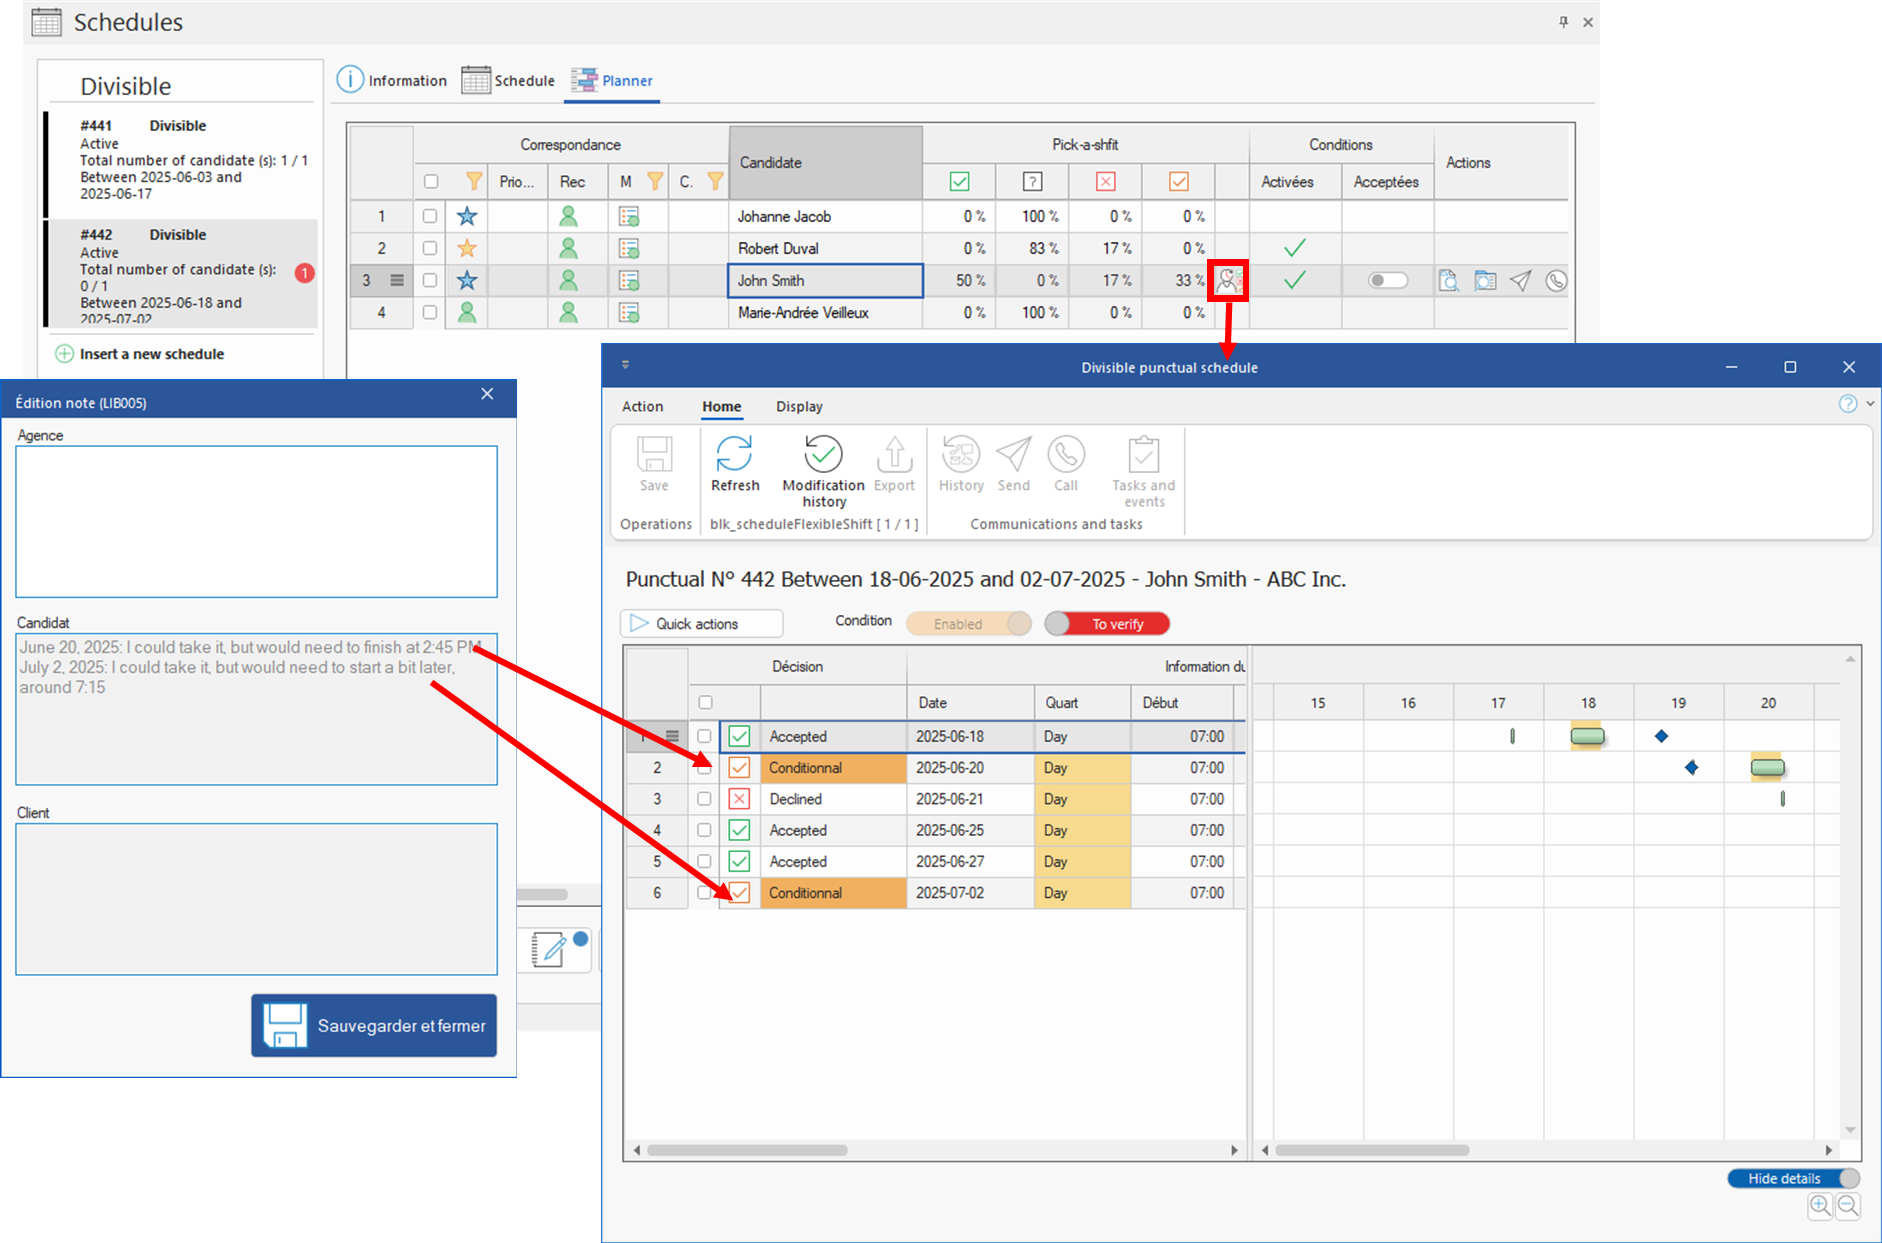Check the checkbox for the Declined 2025-06-21 row
Image resolution: width=1882 pixels, height=1243 pixels.
(x=704, y=799)
